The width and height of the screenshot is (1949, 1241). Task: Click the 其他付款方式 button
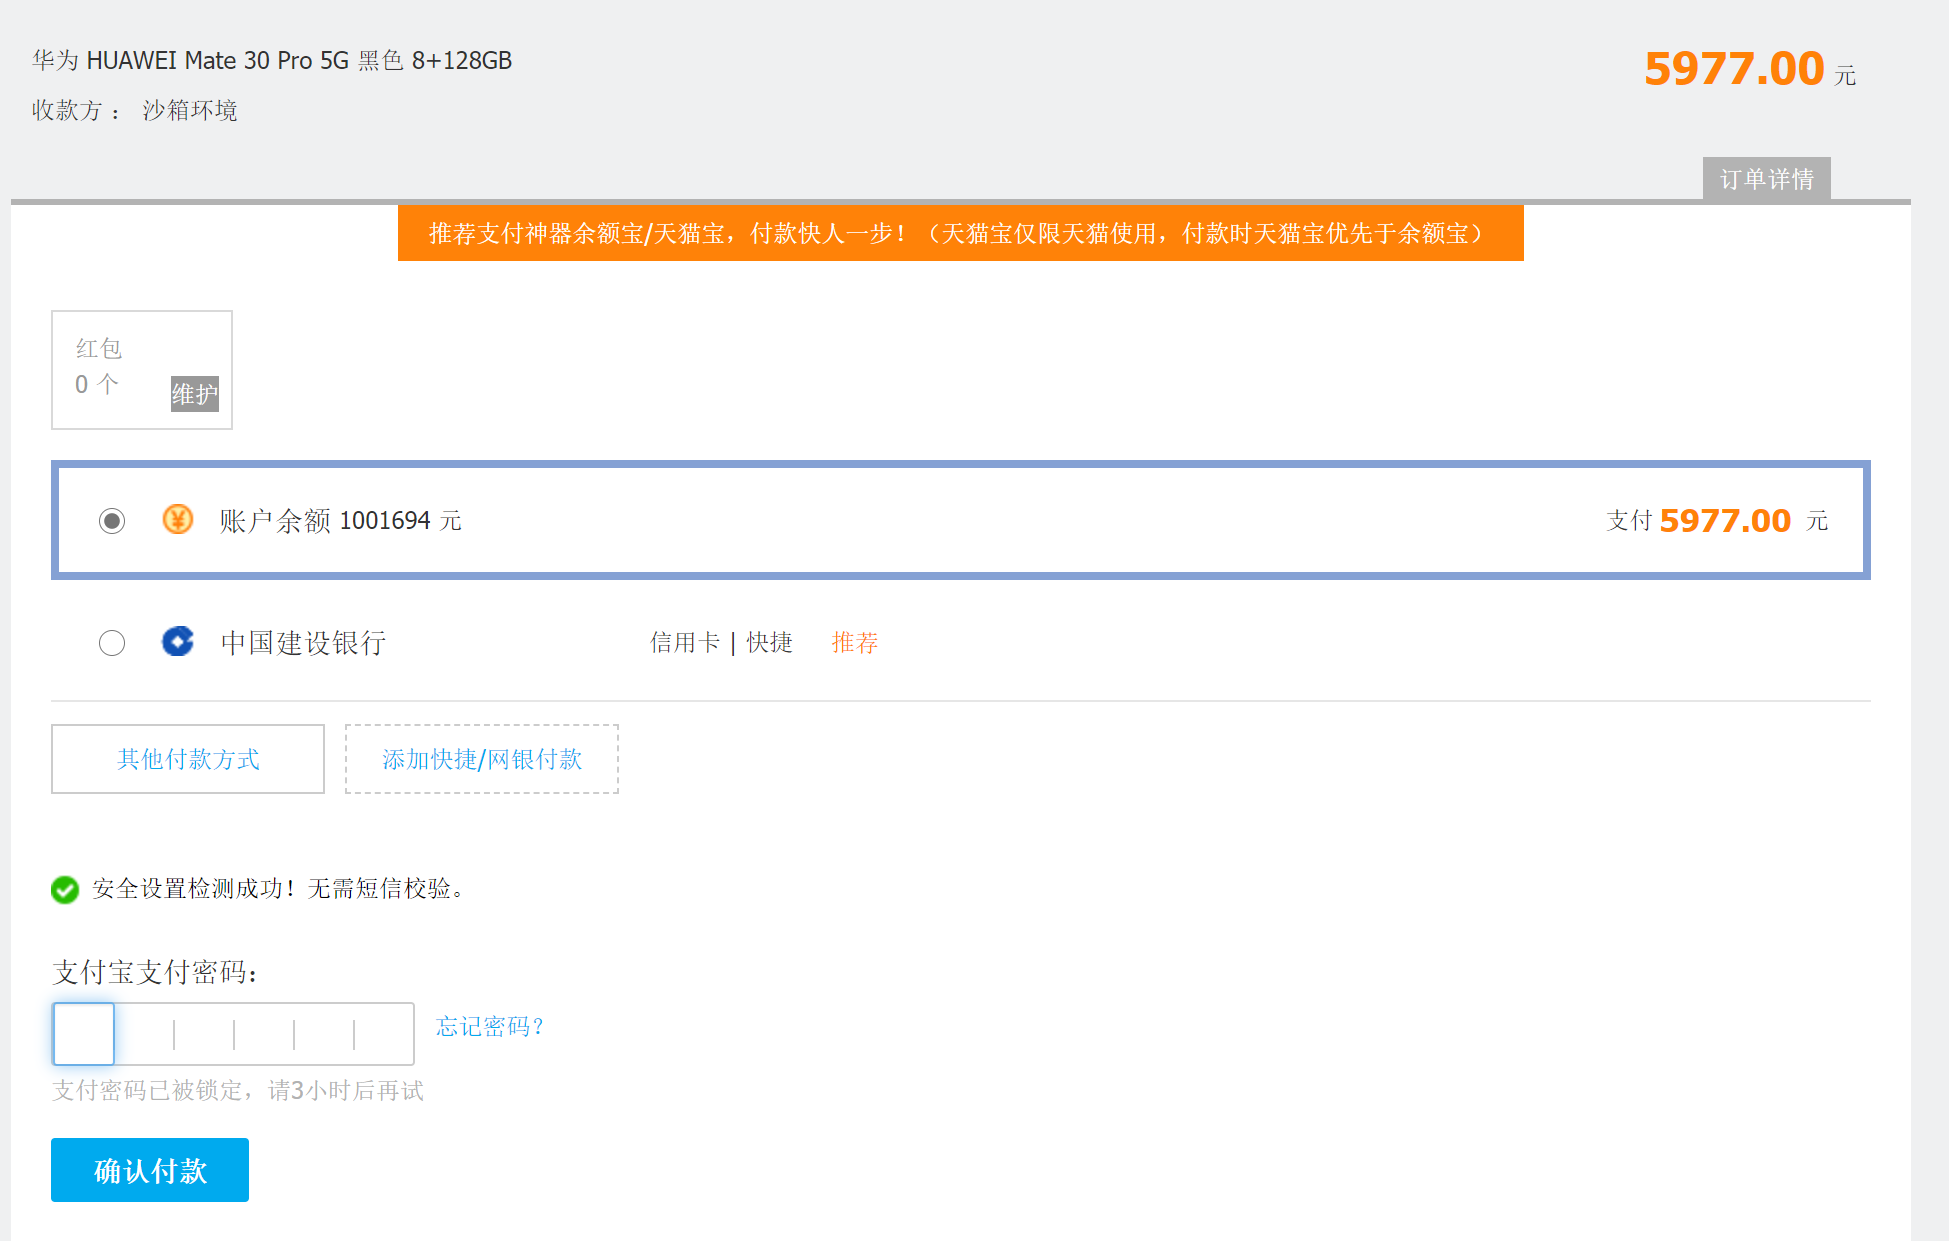(x=188, y=759)
